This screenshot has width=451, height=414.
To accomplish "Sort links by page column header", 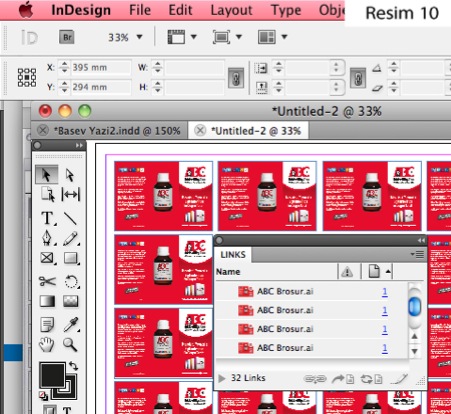I will 377,271.
